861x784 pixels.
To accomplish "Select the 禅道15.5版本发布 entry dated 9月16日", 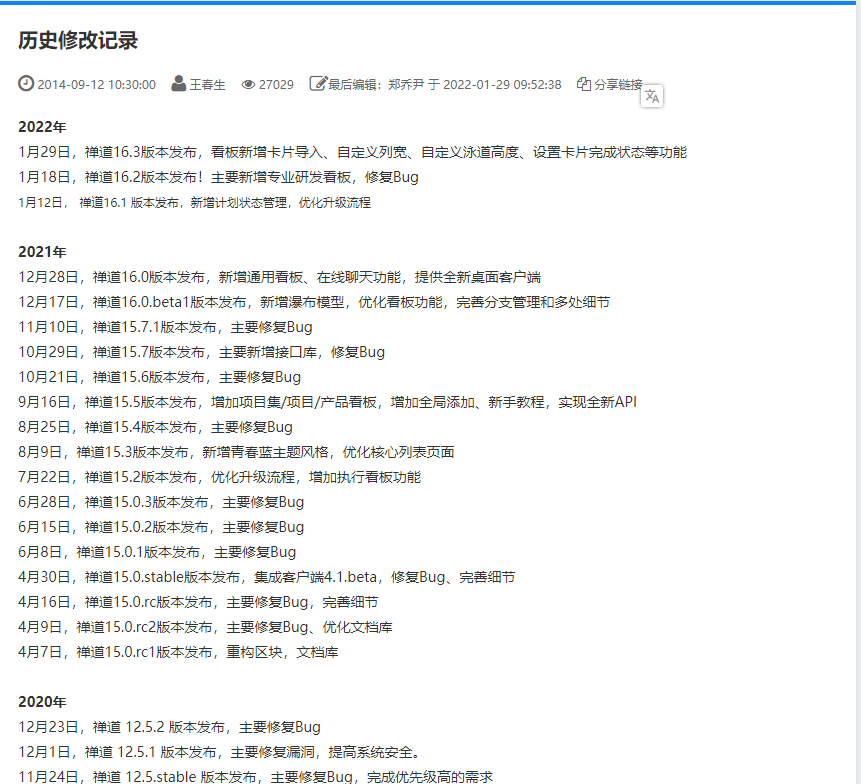I will tap(328, 402).
